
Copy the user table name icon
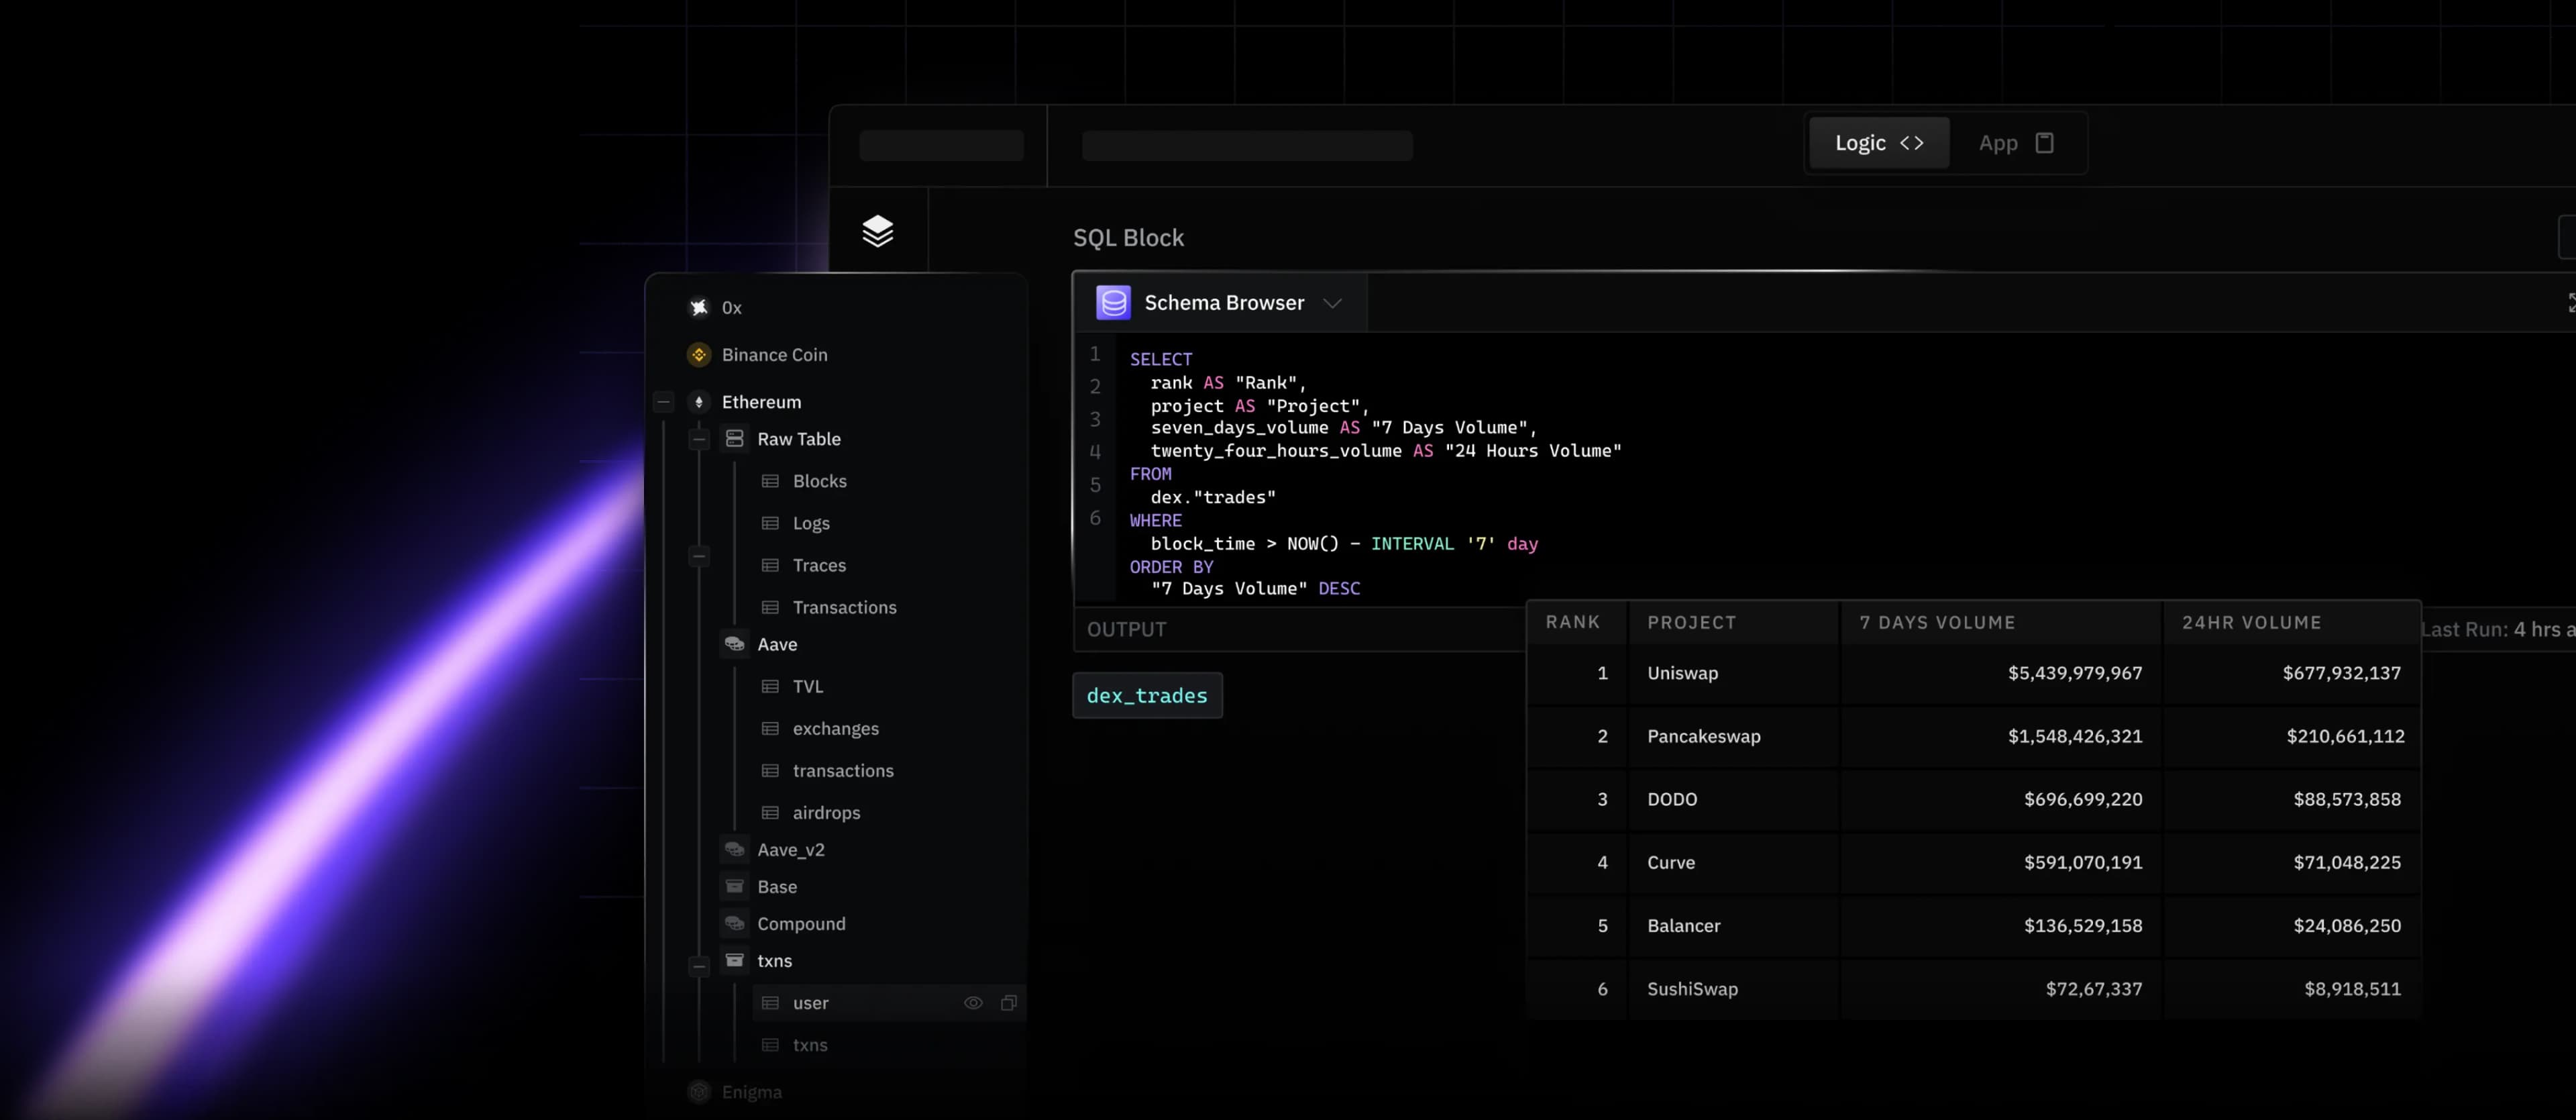tap(1009, 1002)
